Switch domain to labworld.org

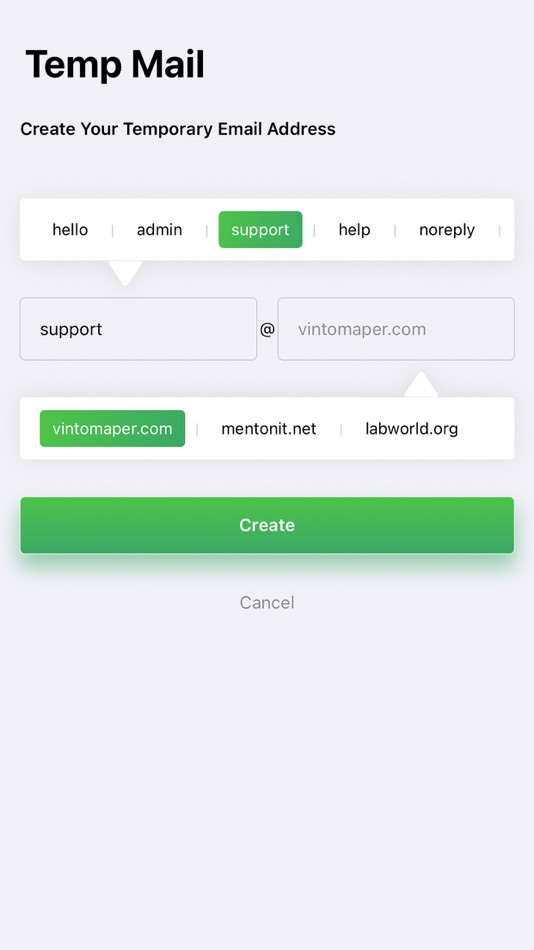tap(412, 428)
